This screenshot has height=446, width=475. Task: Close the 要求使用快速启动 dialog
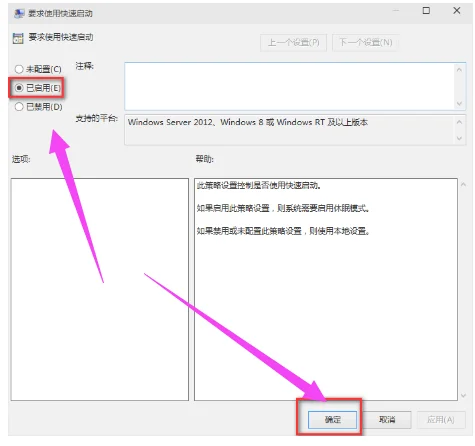point(457,11)
